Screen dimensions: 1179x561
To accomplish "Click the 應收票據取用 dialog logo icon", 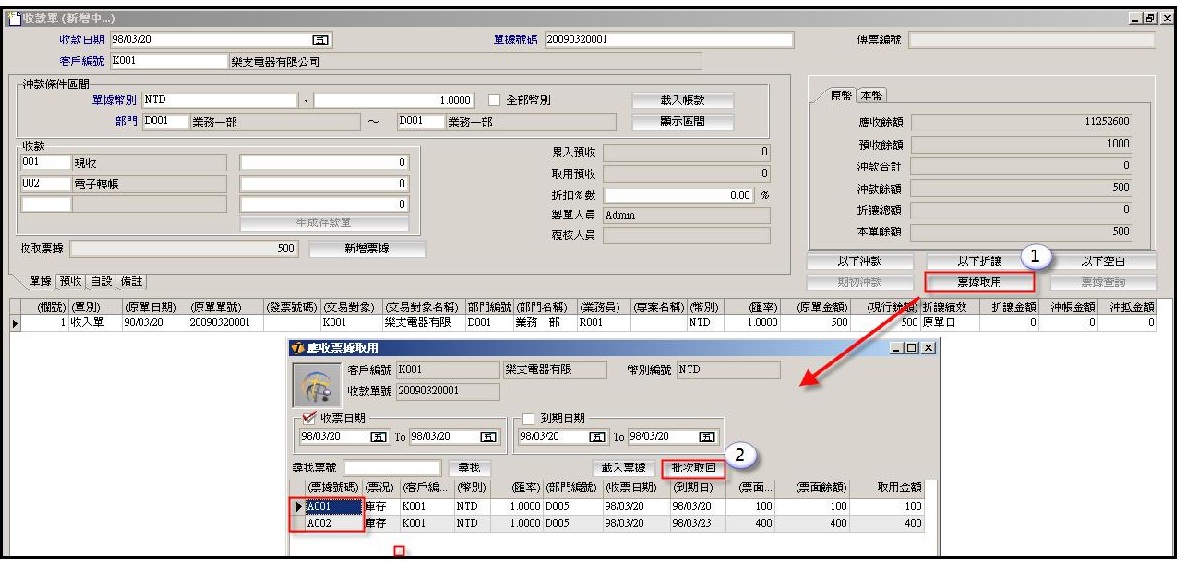I will click(x=315, y=385).
